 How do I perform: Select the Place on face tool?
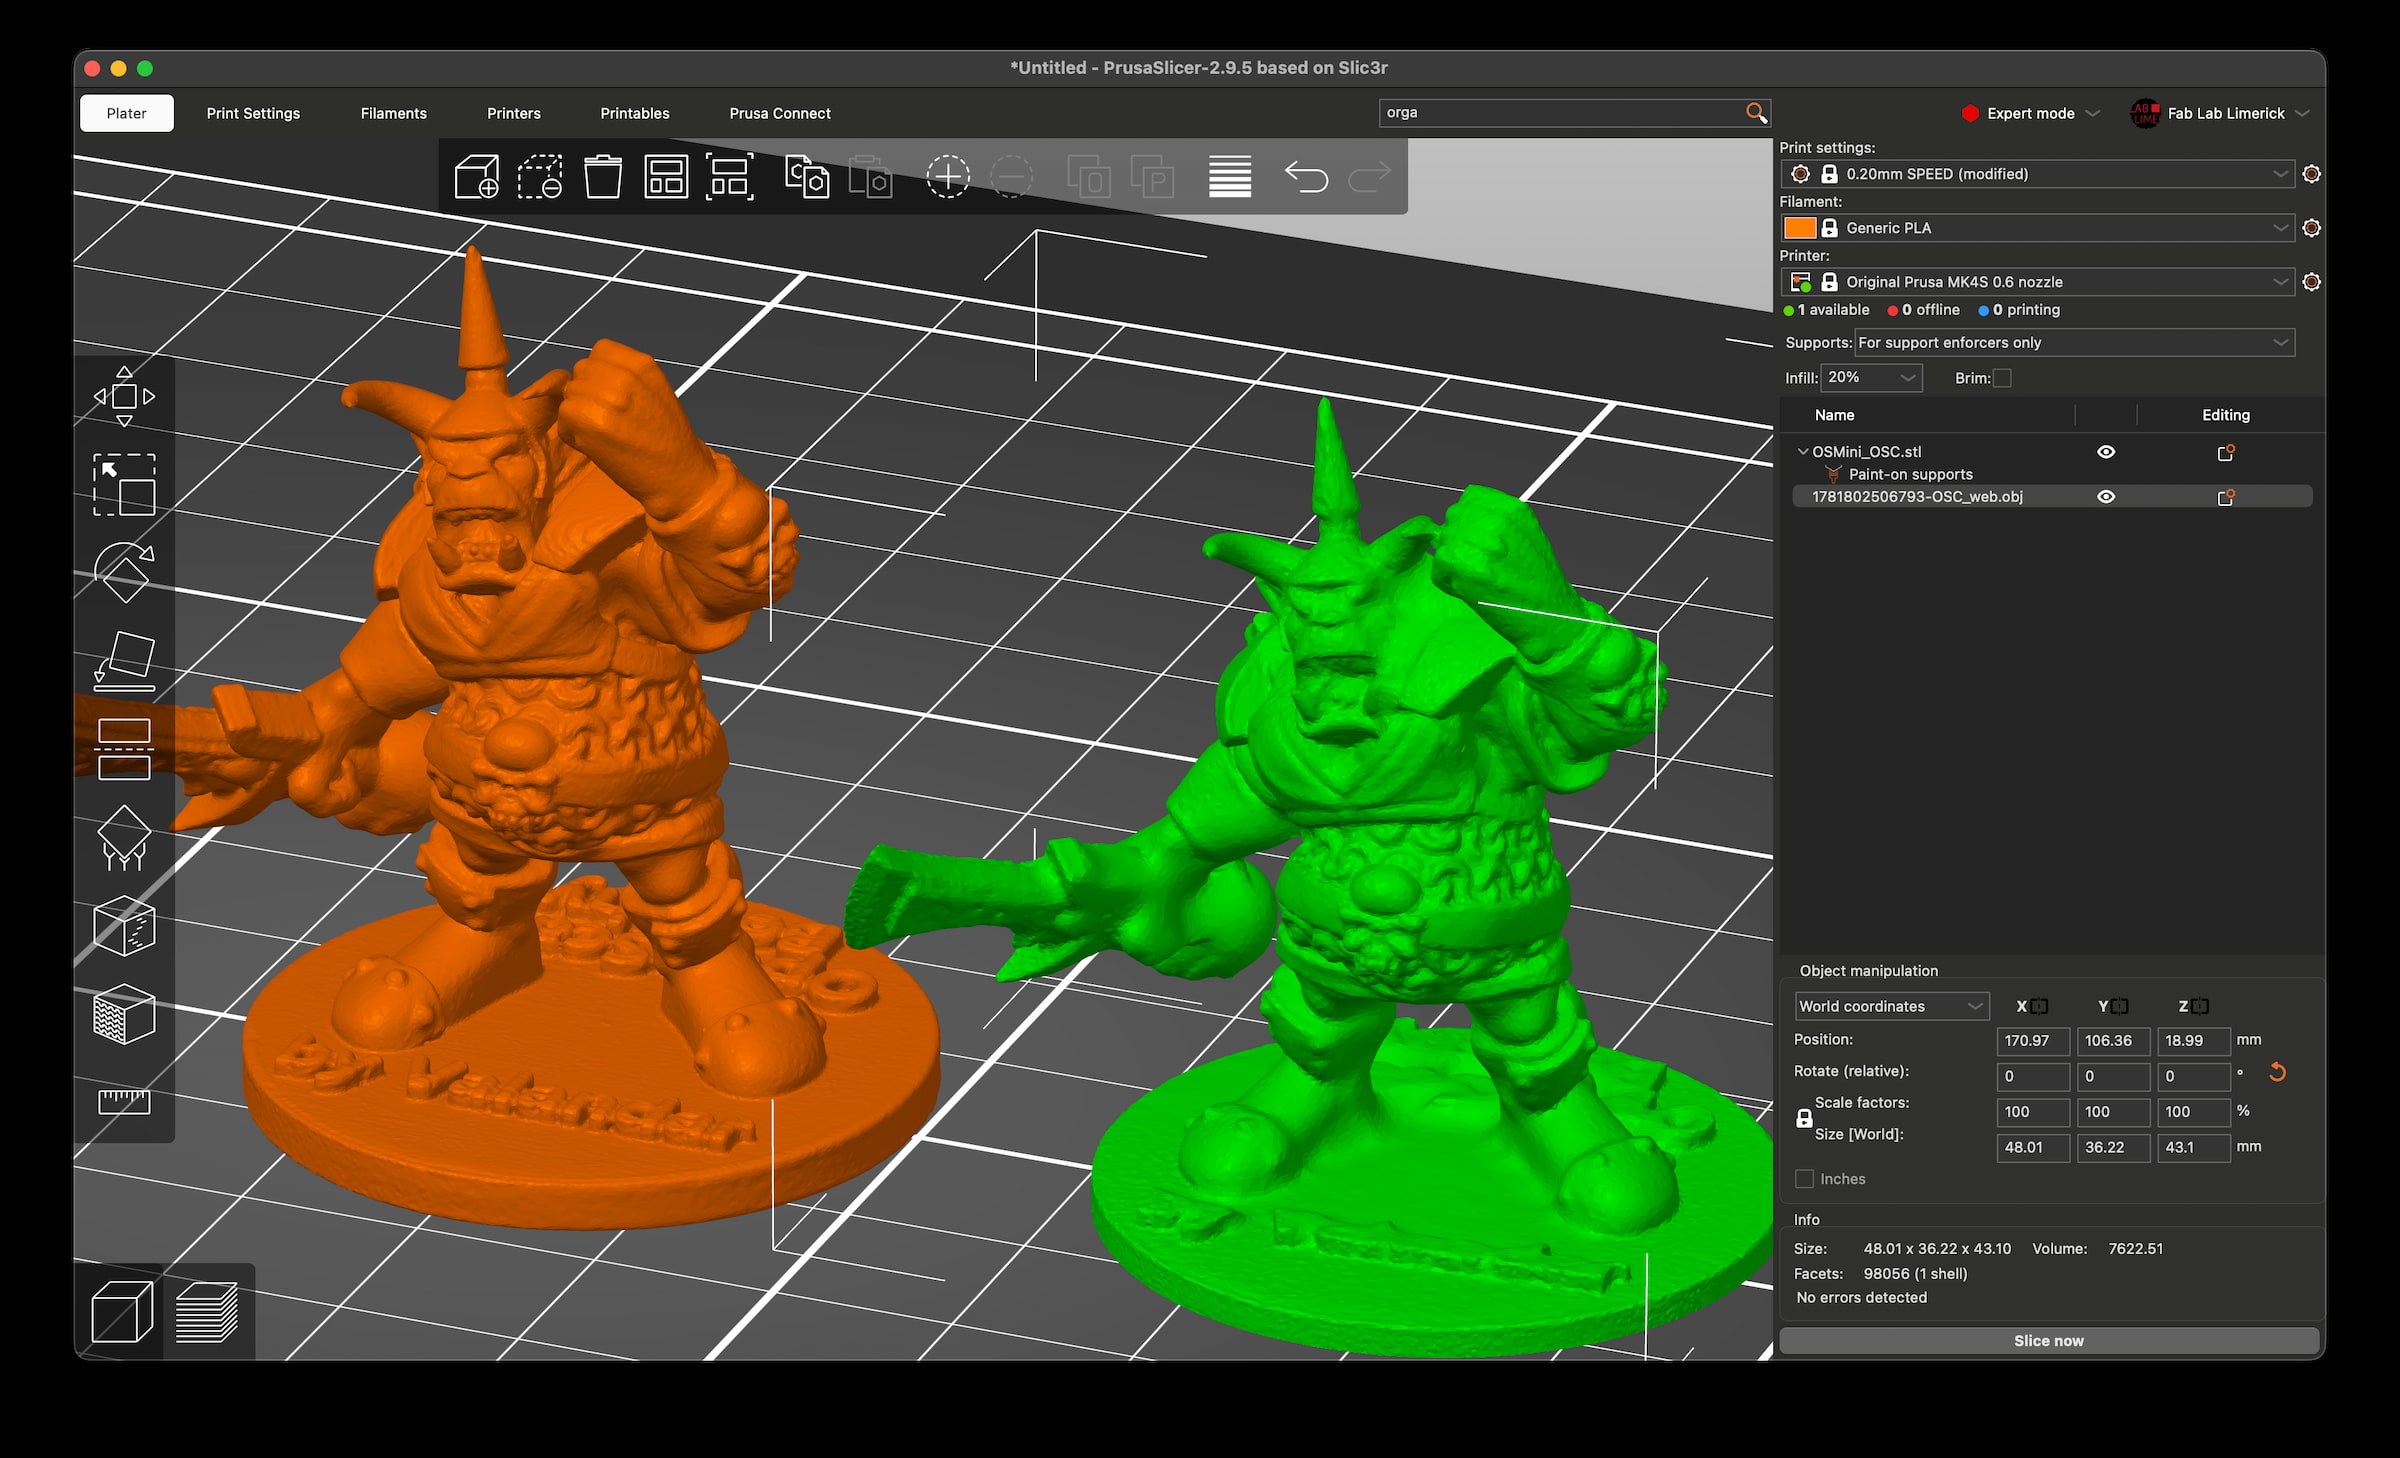(x=124, y=661)
